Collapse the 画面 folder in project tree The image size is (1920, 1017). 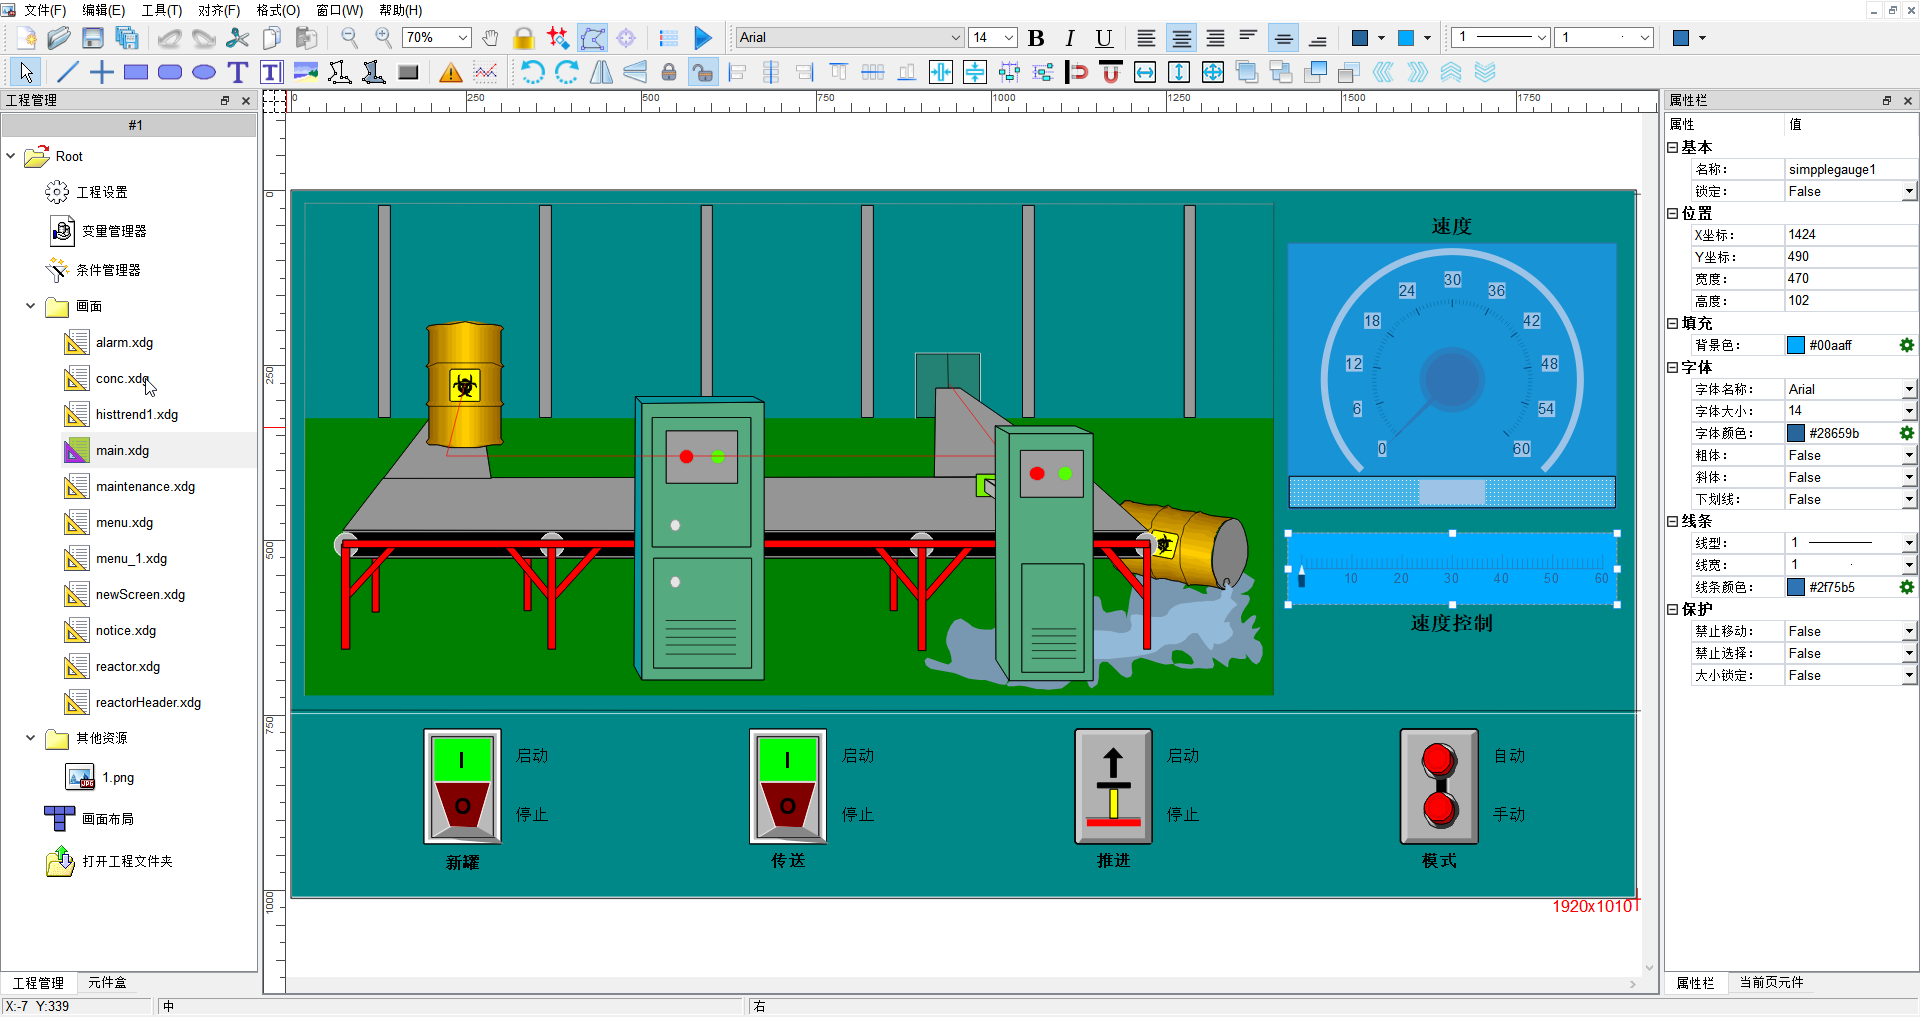tap(30, 306)
